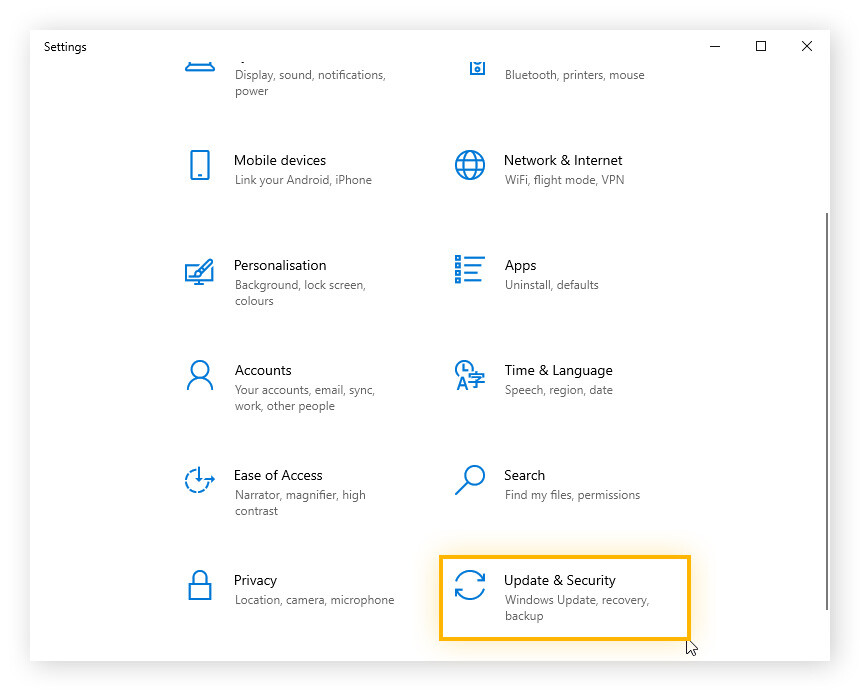
Task: Click the Search magnifying glass icon
Action: point(470,480)
